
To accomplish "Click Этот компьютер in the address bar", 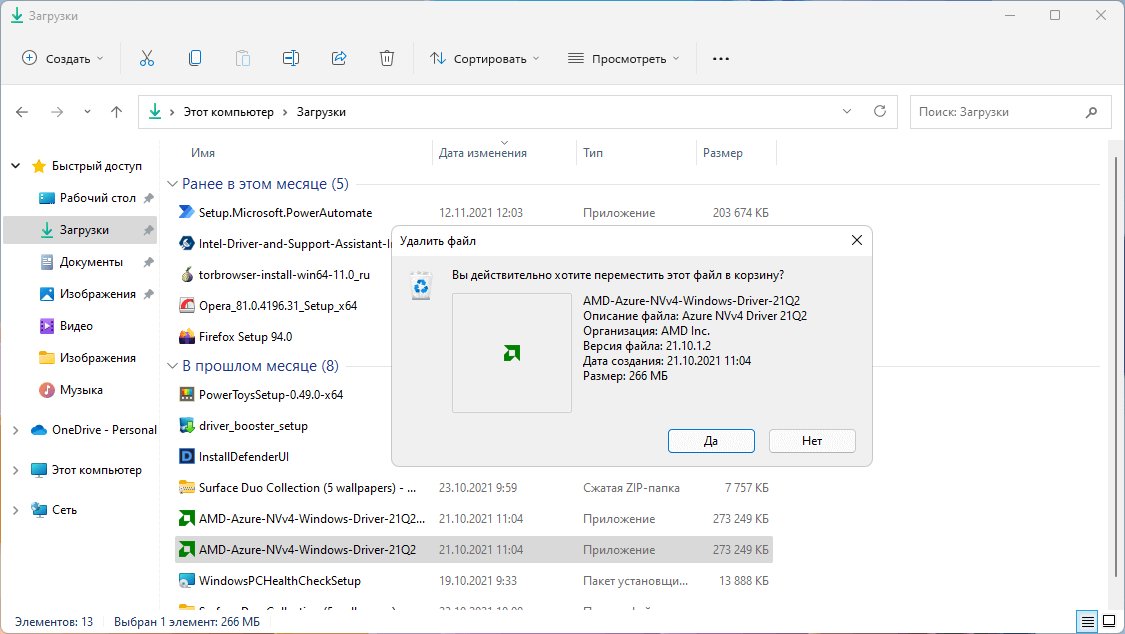I will coord(229,112).
